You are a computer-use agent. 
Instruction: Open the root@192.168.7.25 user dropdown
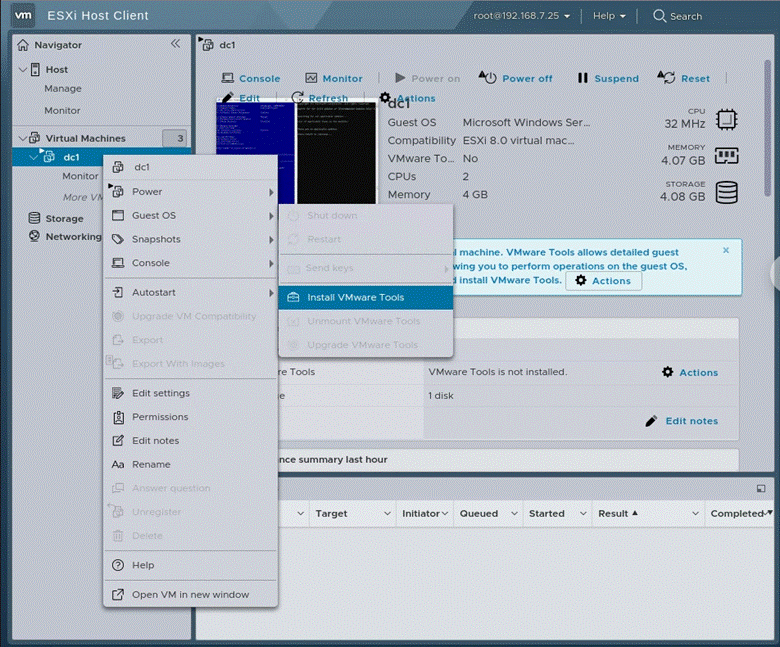click(x=522, y=16)
